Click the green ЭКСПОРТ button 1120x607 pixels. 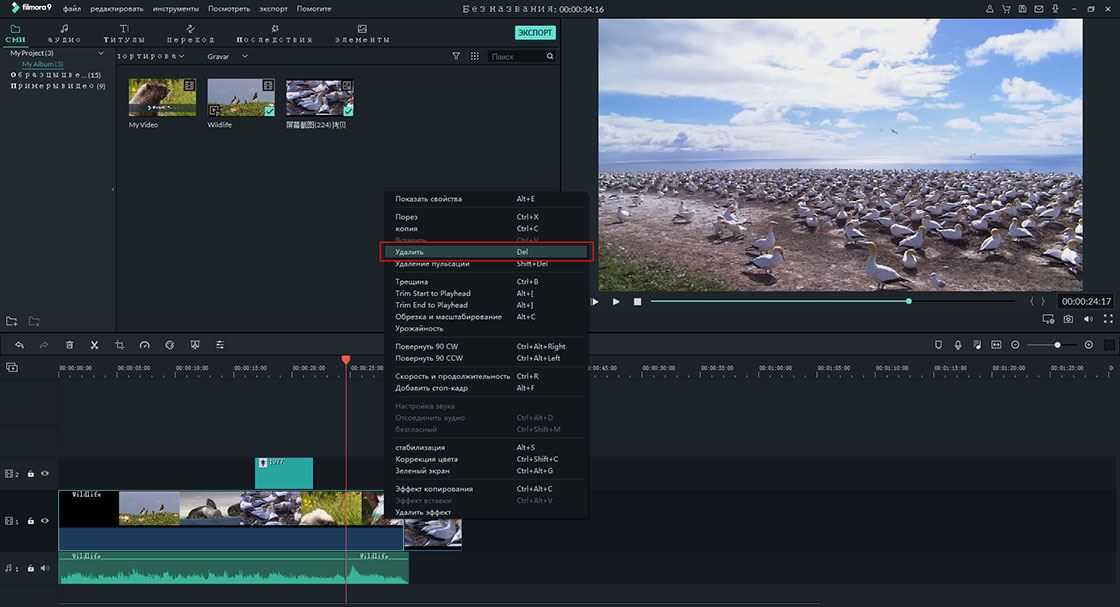[535, 33]
